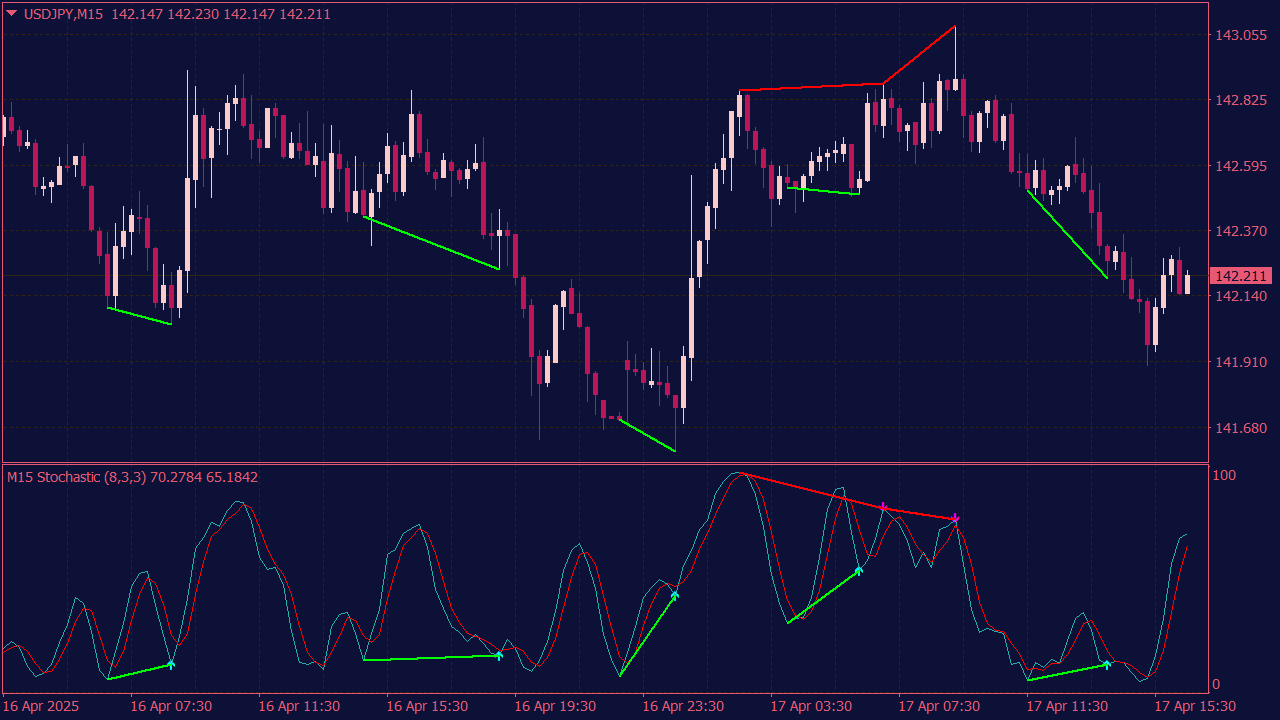Click the M15 Stochastic (8,3,3) indicator label
Image resolution: width=1280 pixels, height=720 pixels.
click(x=76, y=477)
